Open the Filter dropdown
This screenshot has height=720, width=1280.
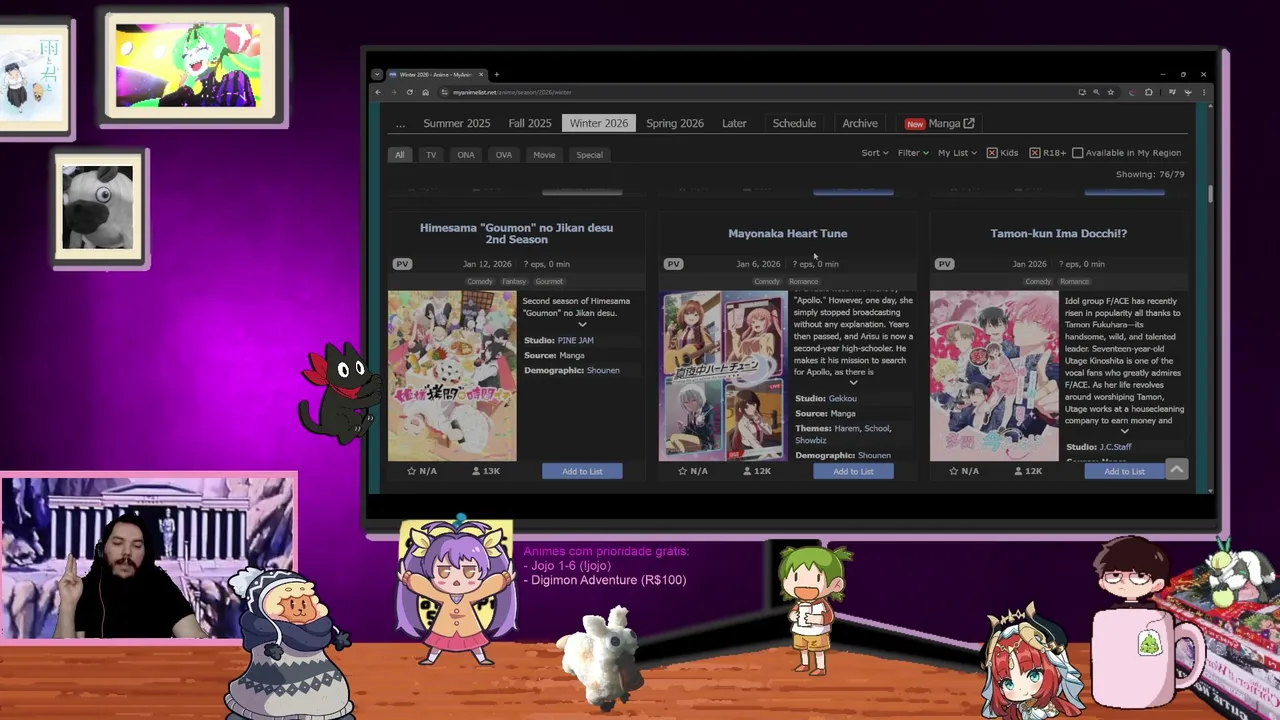pyautogui.click(x=913, y=153)
